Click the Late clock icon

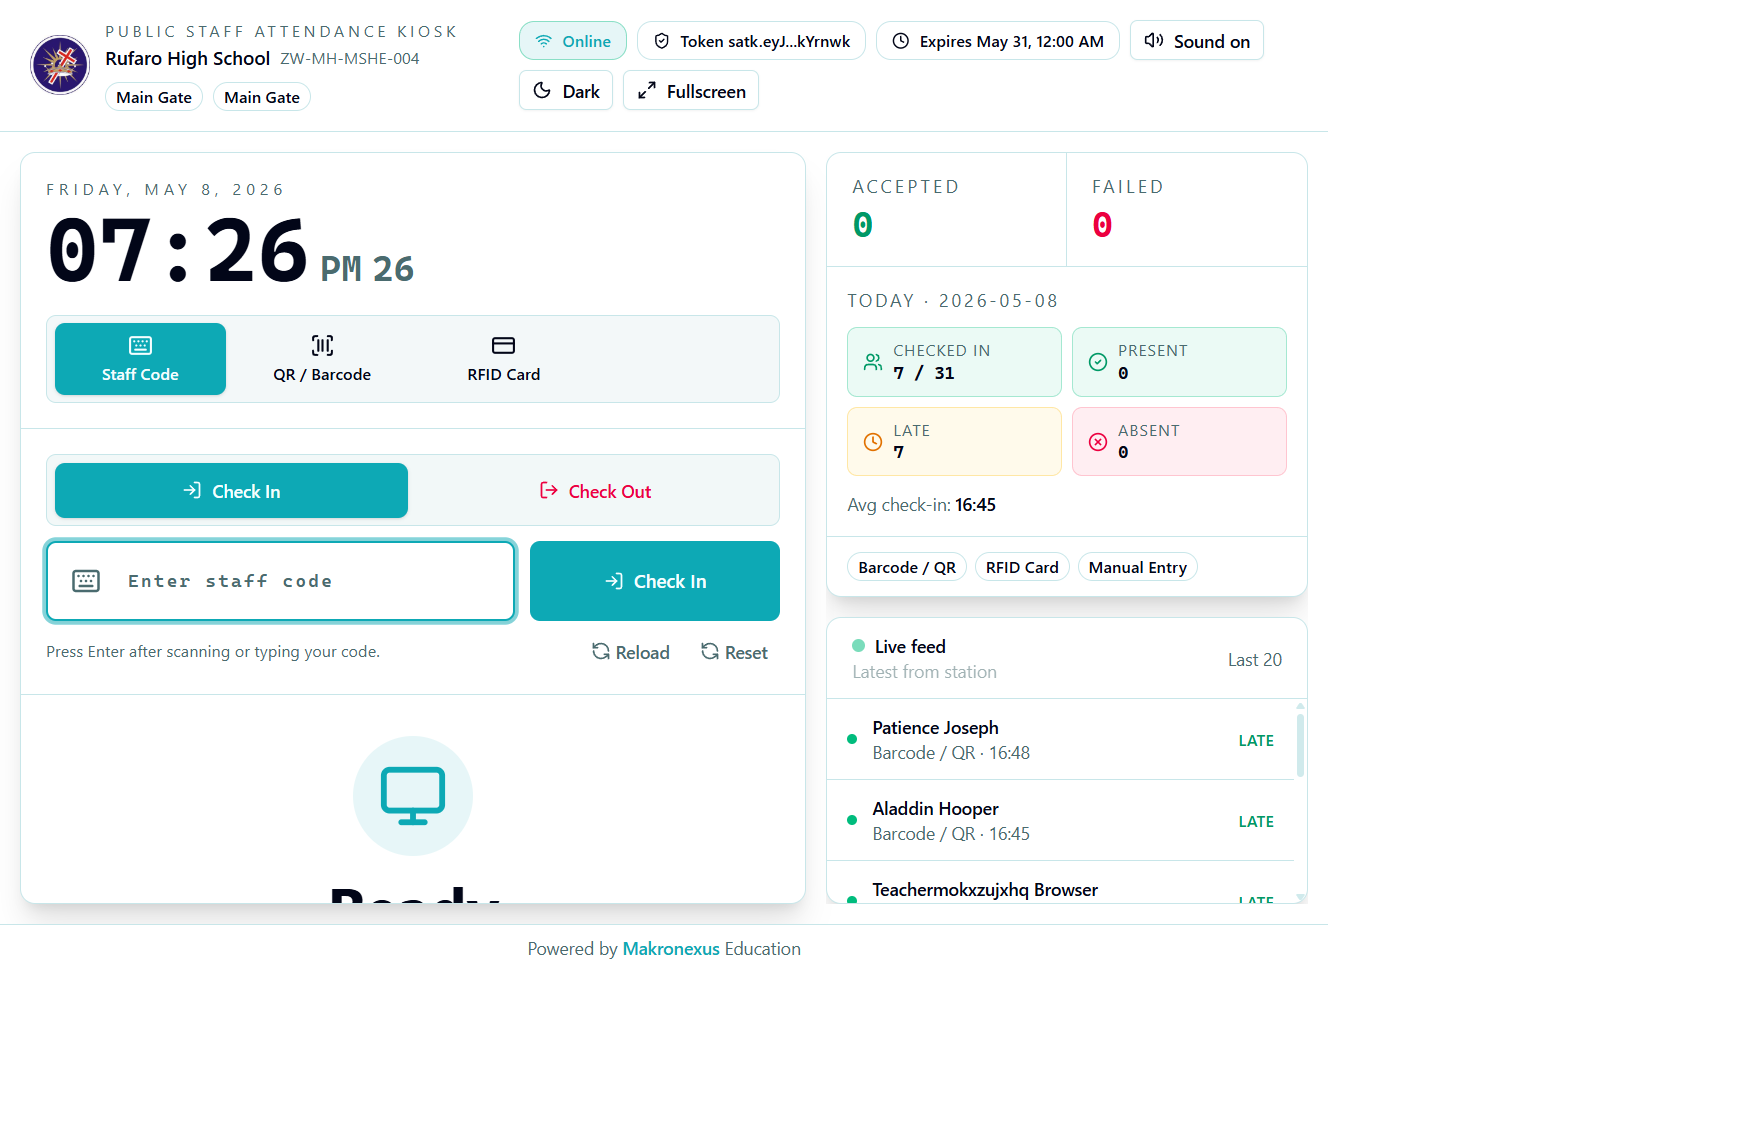873,442
